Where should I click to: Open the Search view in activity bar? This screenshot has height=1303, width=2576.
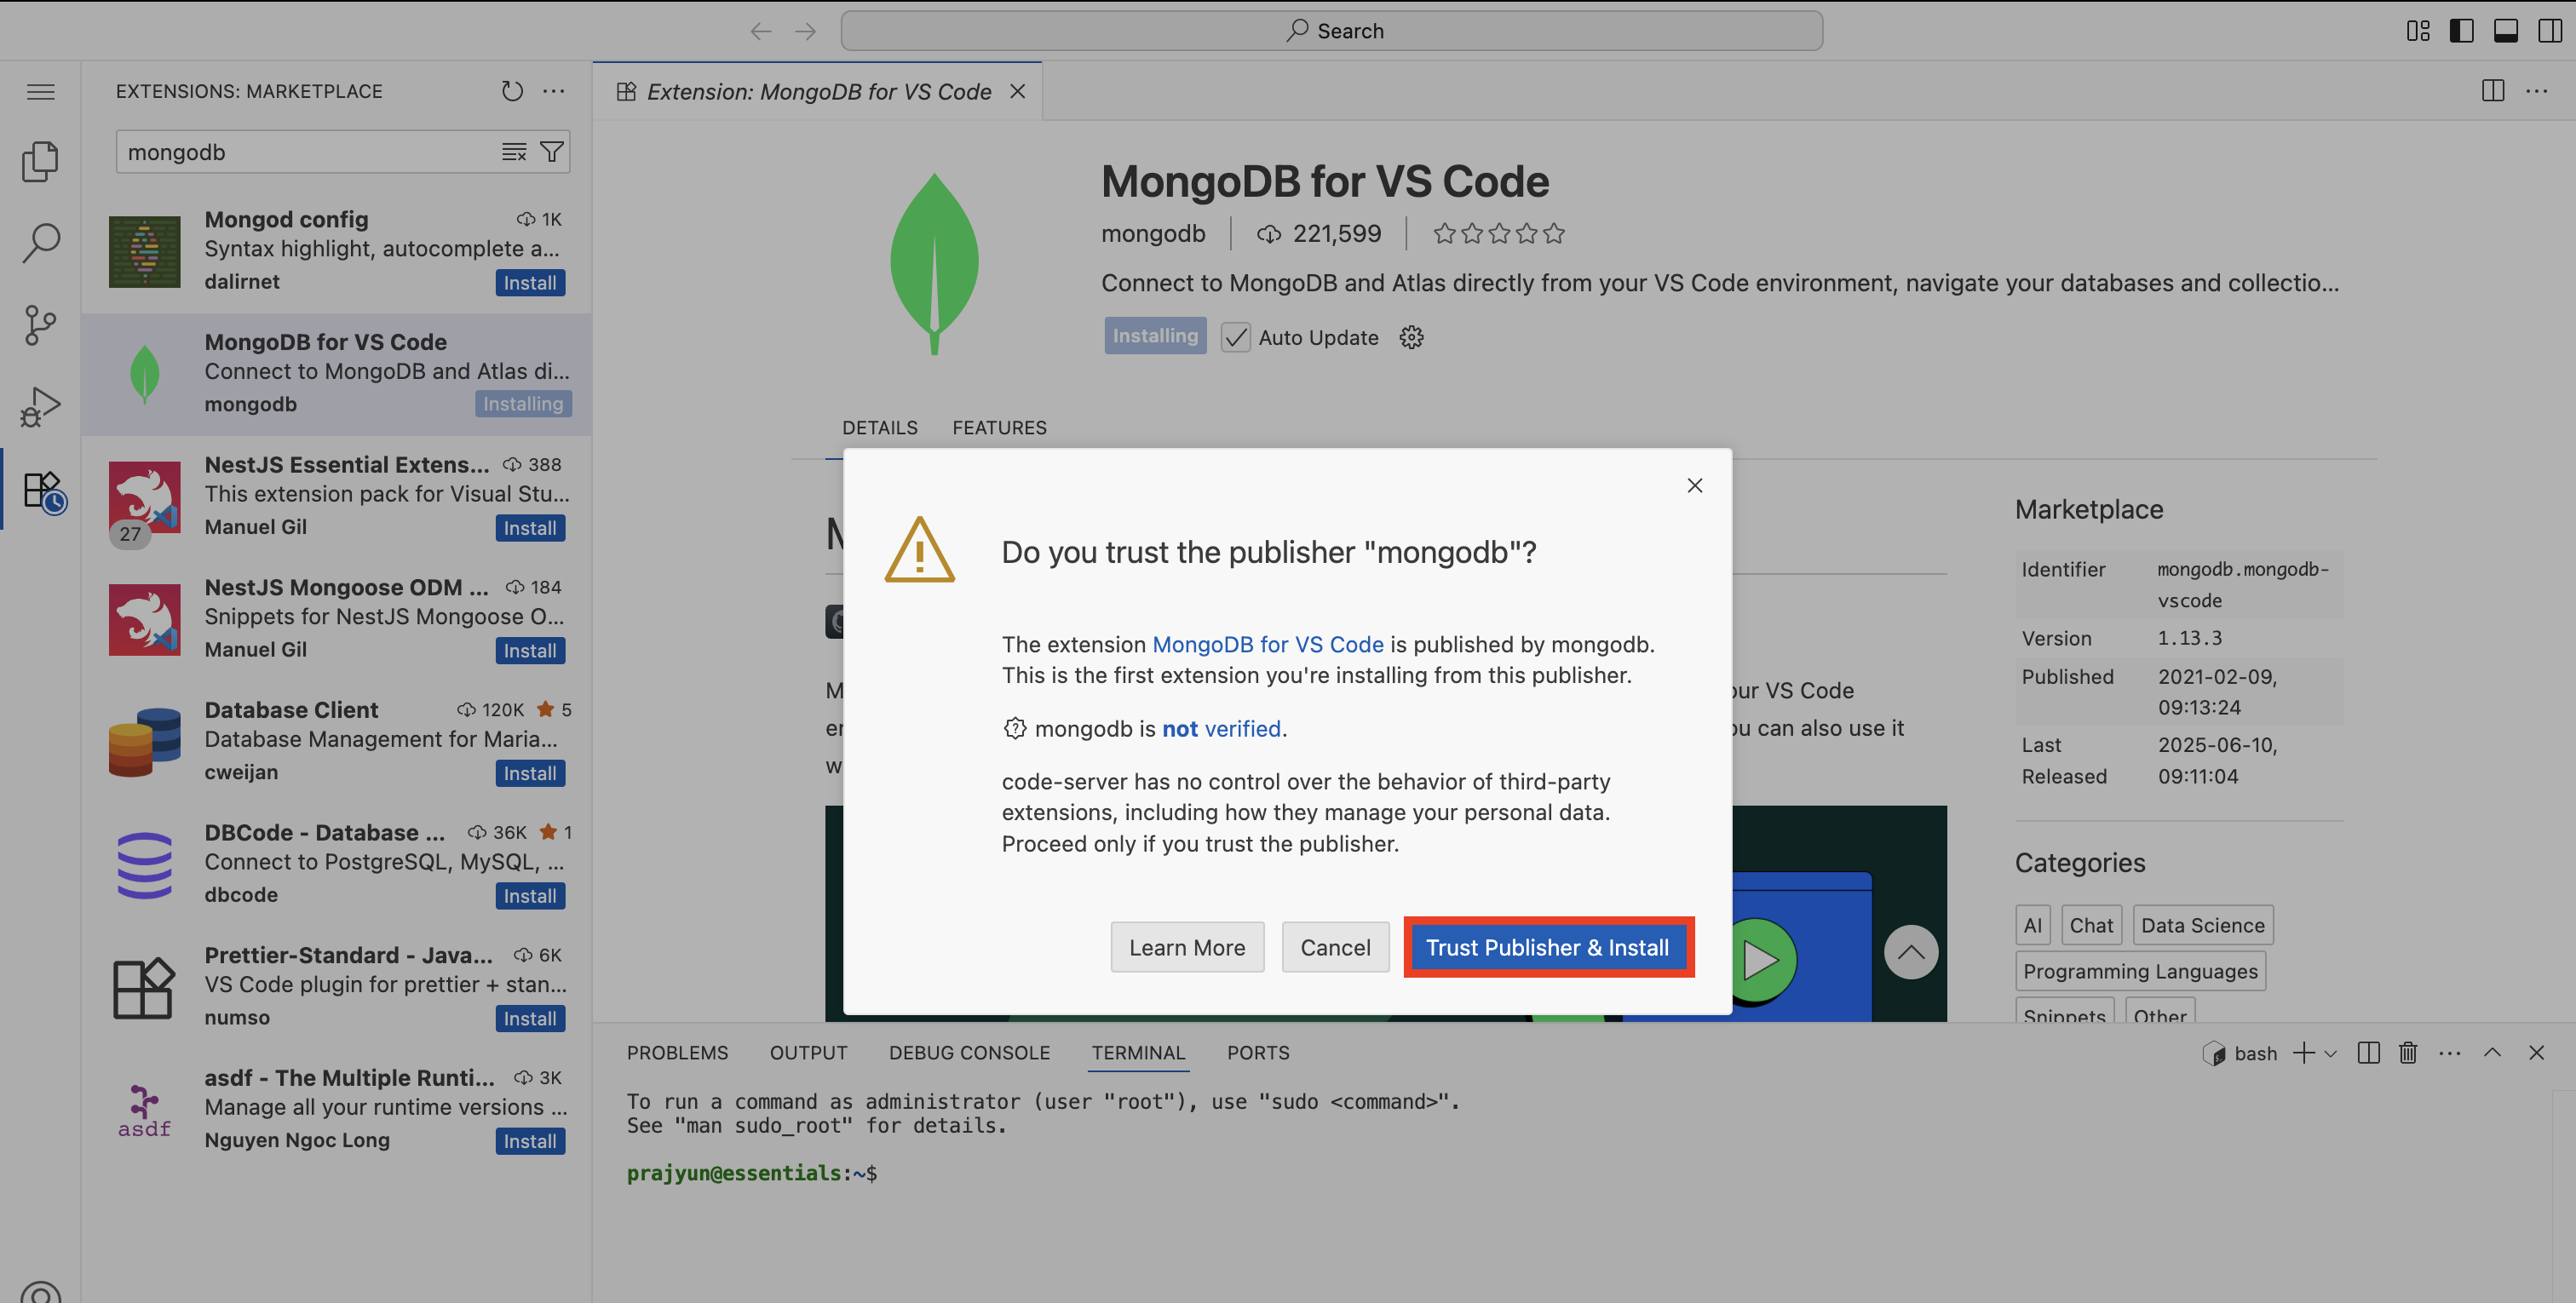point(41,243)
